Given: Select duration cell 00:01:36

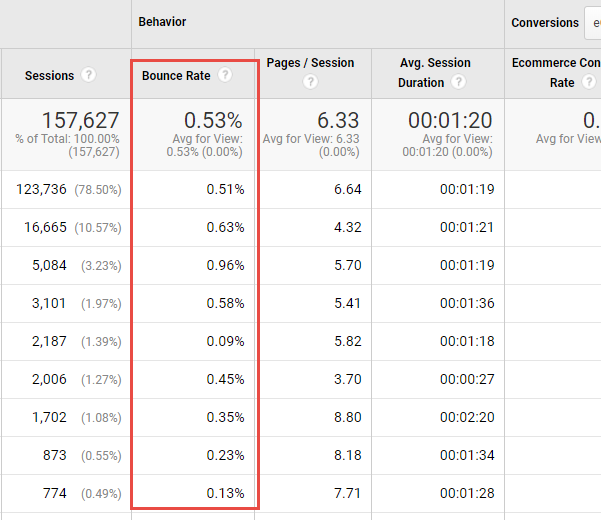Looking at the screenshot, I should point(467,303).
